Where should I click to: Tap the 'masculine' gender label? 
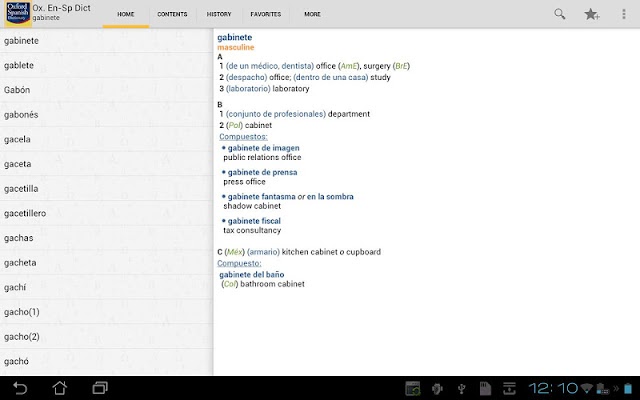236,47
